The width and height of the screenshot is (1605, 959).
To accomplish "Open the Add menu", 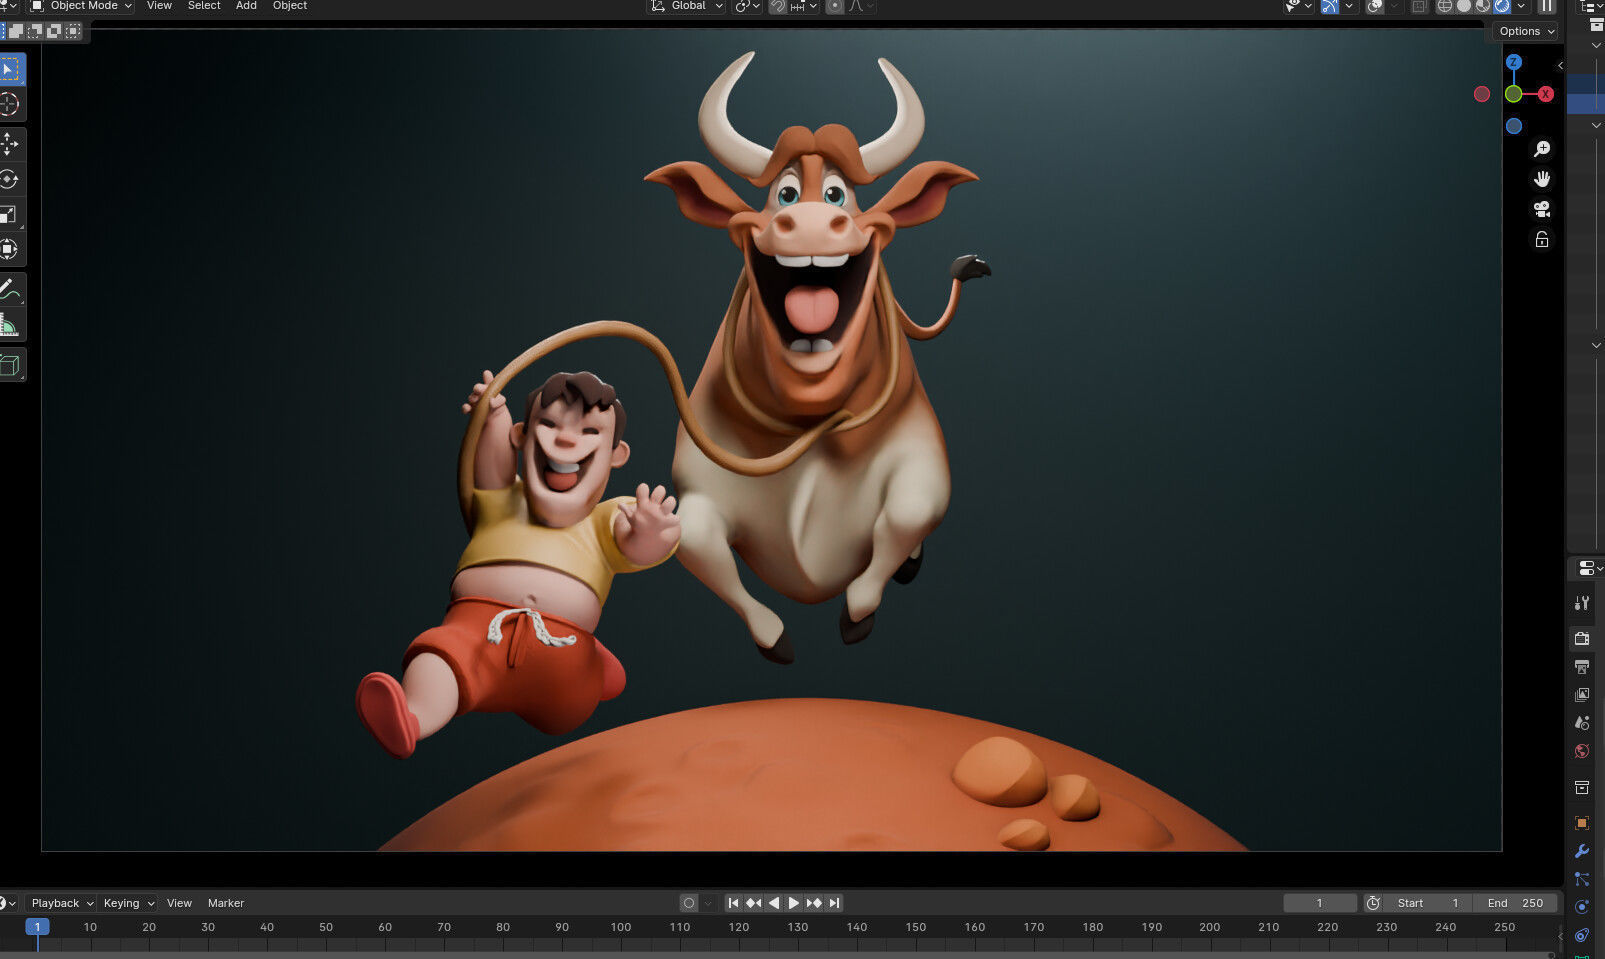I will click(246, 6).
